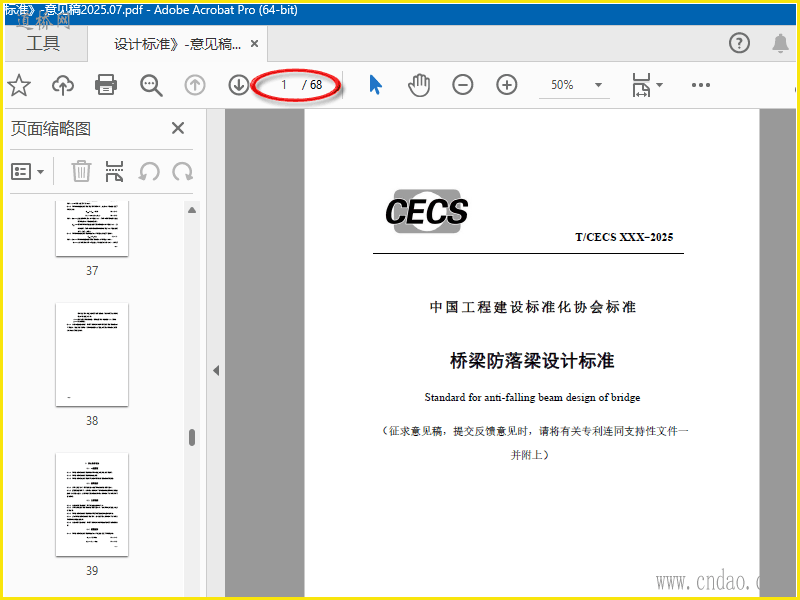
Task: Open notifications bell
Action: click(780, 43)
